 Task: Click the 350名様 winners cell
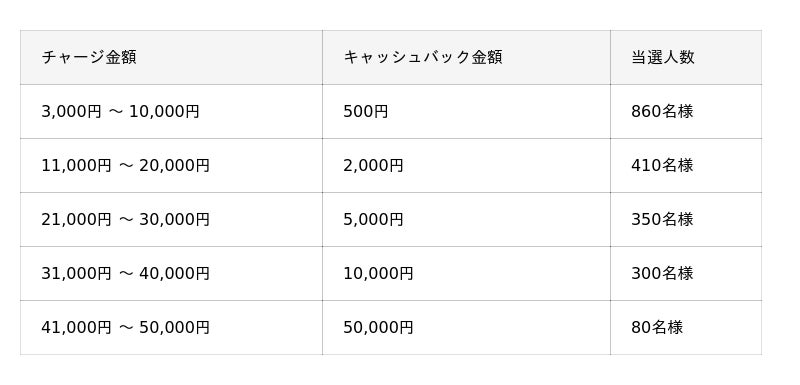click(686, 219)
